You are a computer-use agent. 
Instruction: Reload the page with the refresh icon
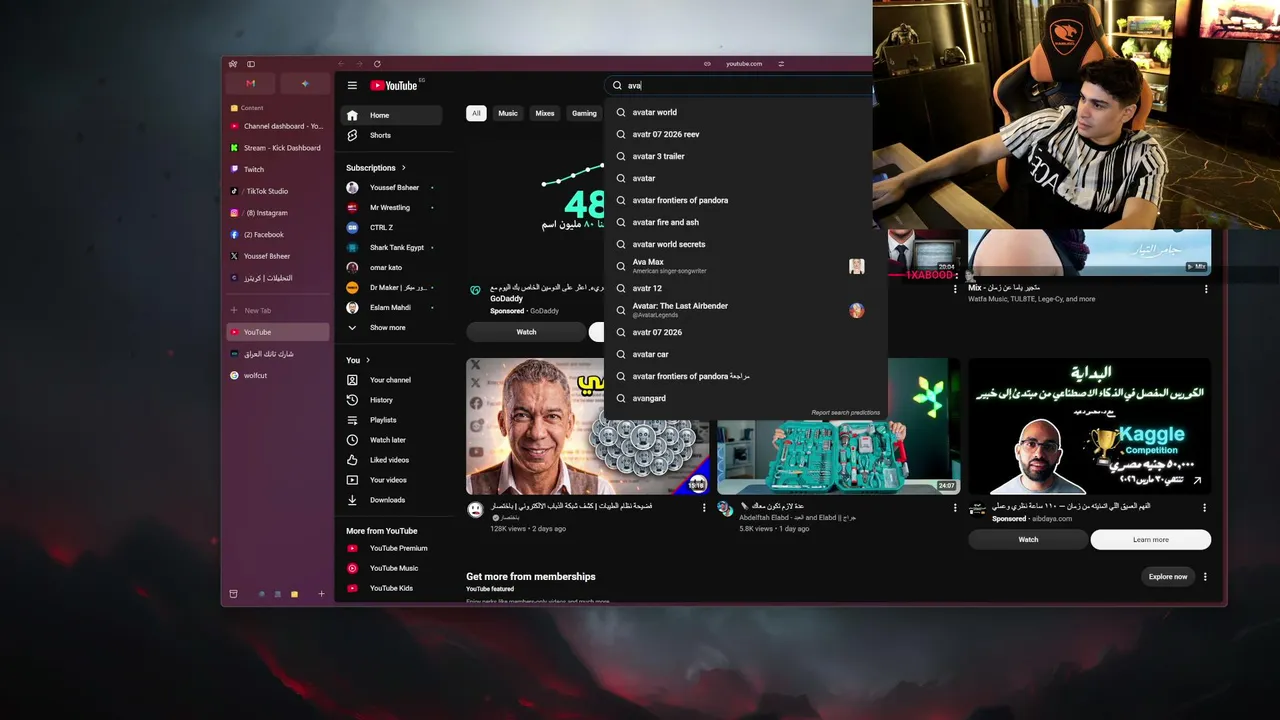(x=377, y=64)
